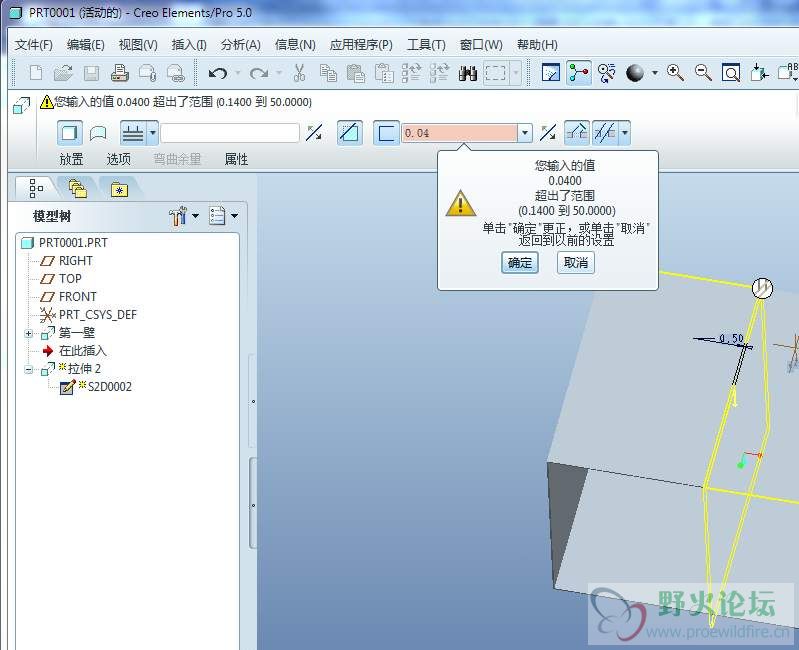Open Paste Special clipboard icon
799x650 pixels.
(x=384, y=73)
